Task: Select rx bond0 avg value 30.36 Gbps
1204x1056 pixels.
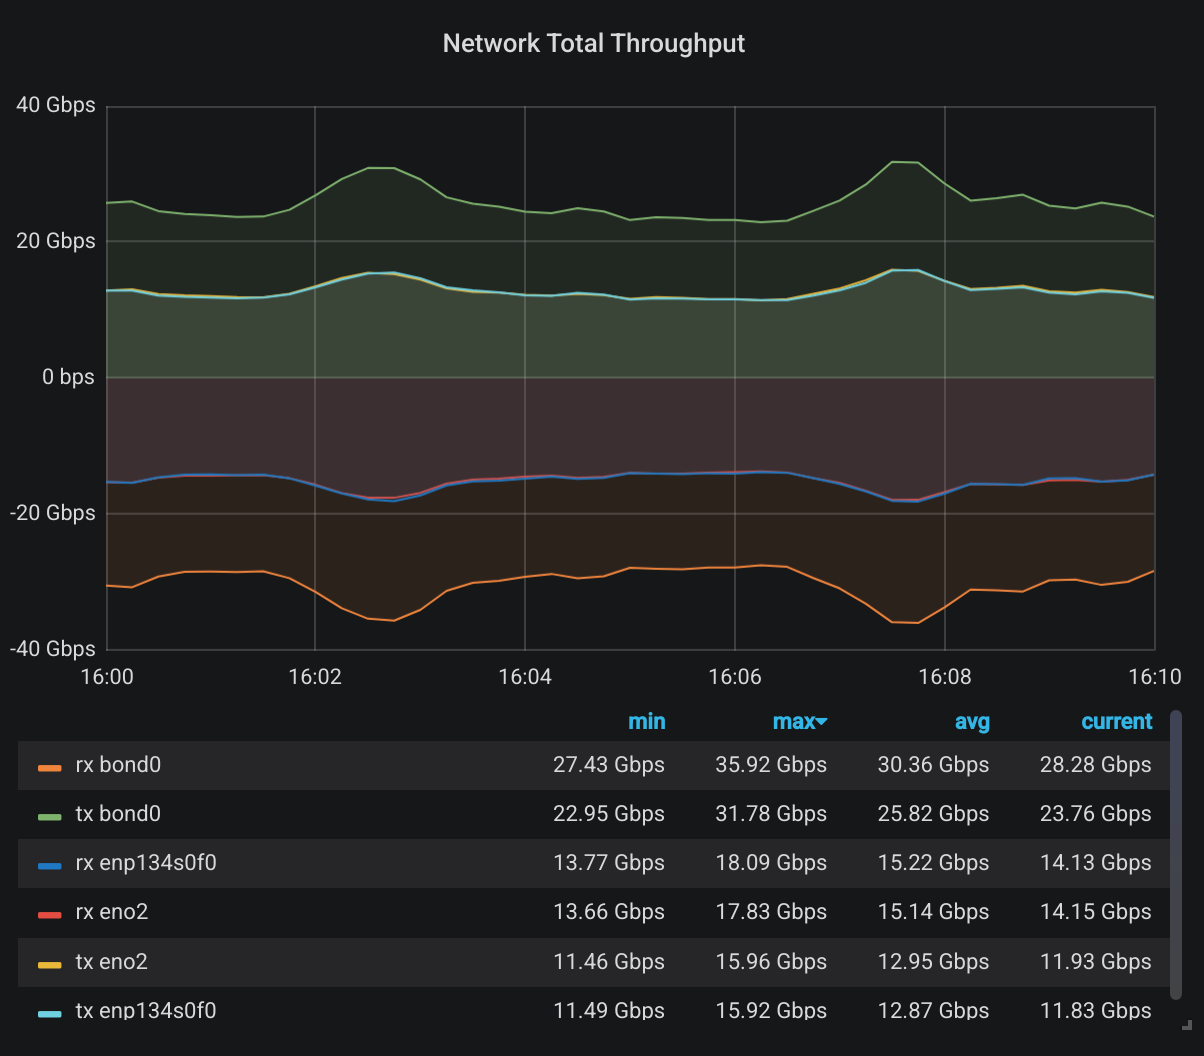Action: point(933,765)
